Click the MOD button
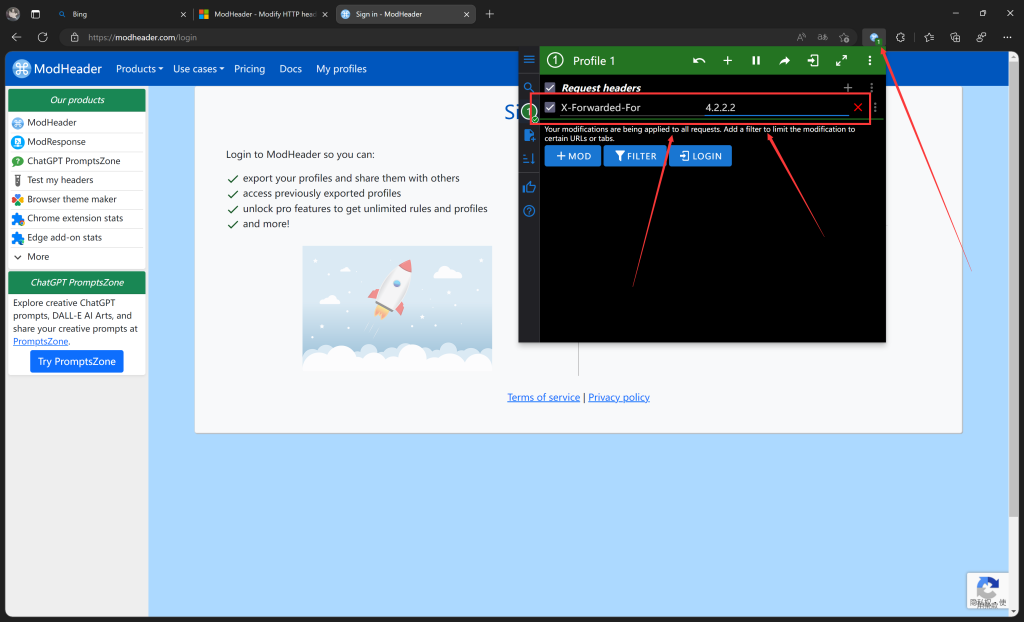The height and width of the screenshot is (622, 1024). coord(573,156)
